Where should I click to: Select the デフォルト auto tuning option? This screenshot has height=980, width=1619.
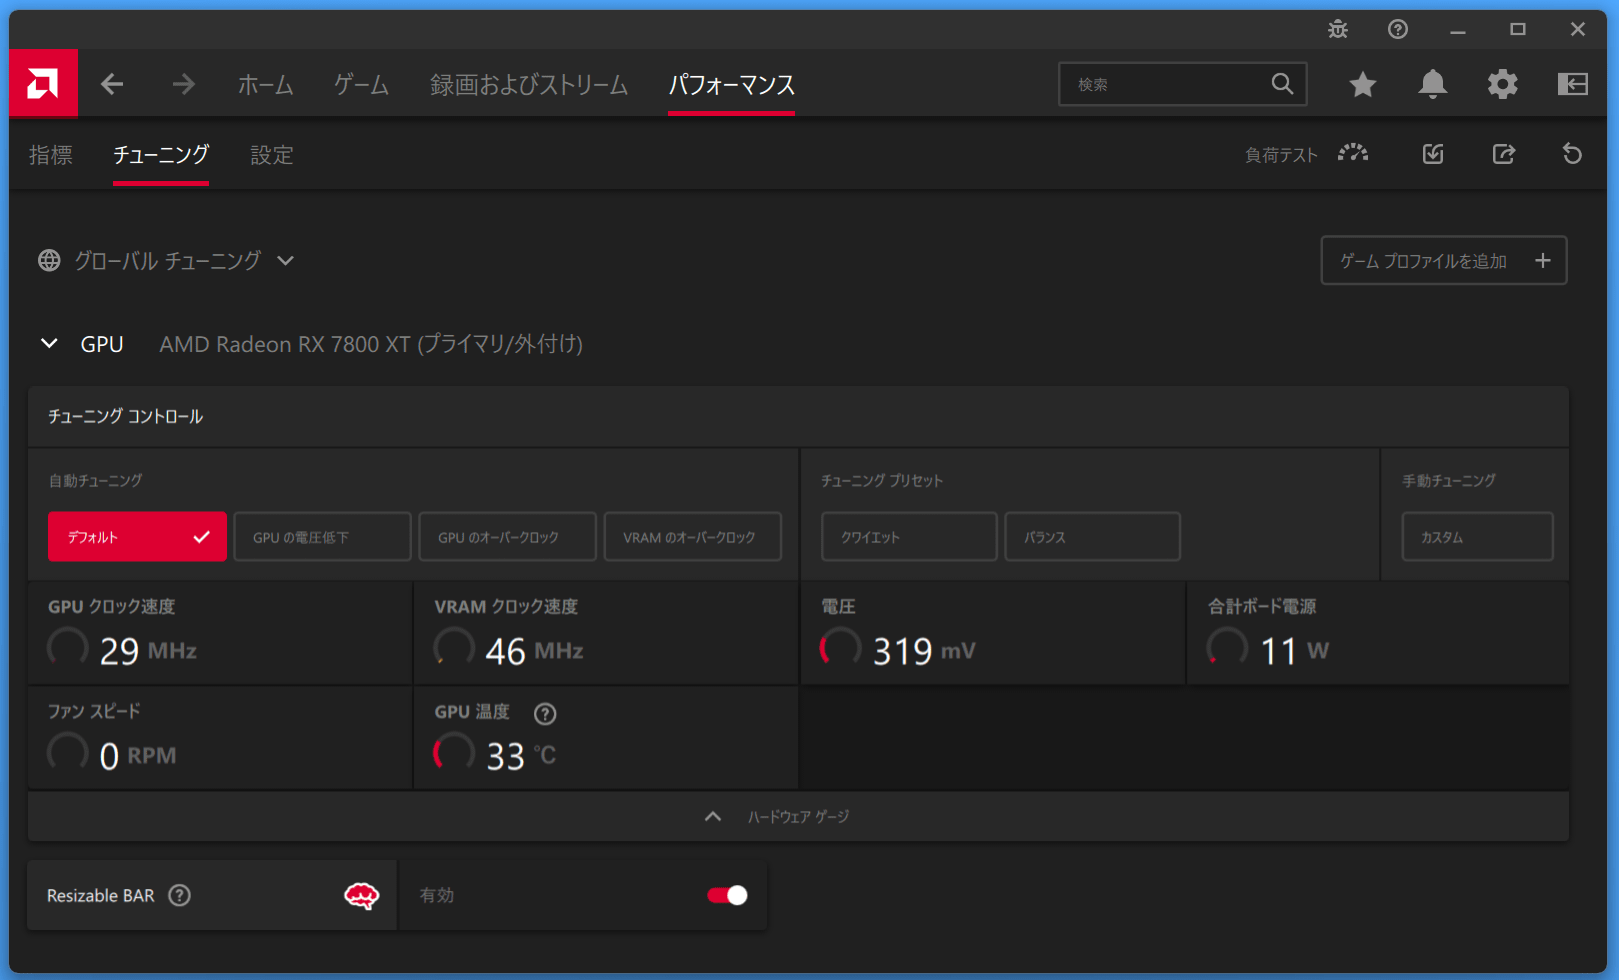pyautogui.click(x=137, y=537)
